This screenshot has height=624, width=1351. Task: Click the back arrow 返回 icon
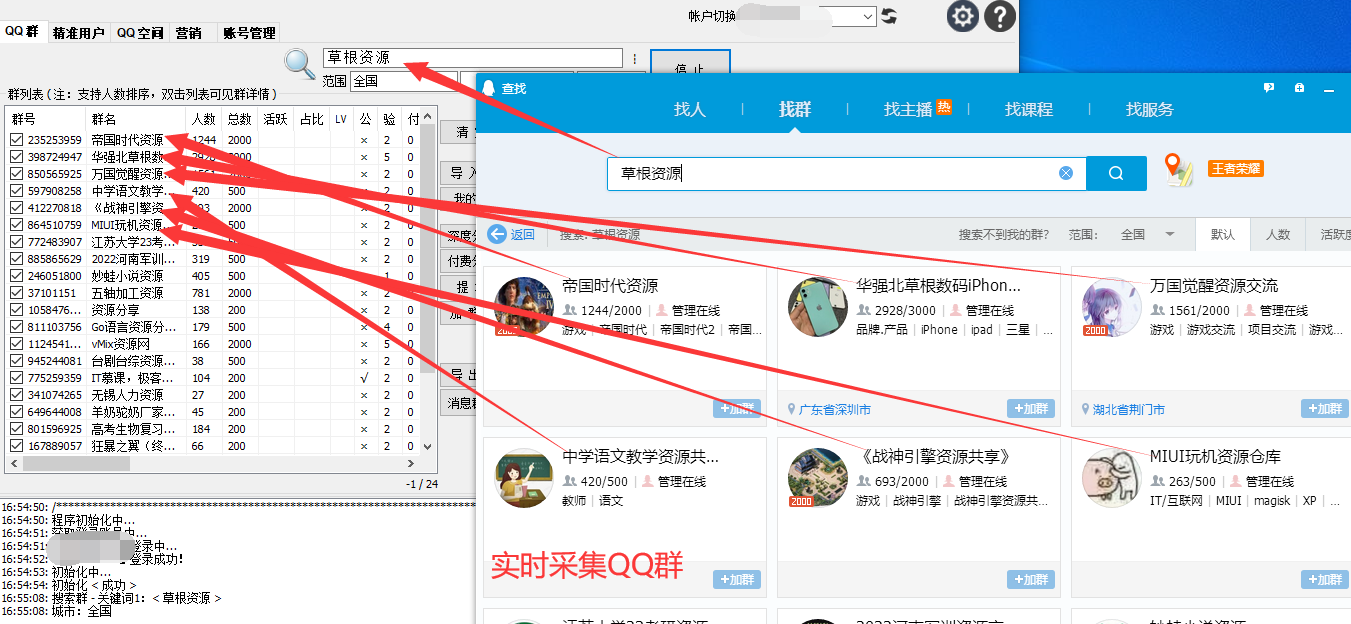click(497, 234)
